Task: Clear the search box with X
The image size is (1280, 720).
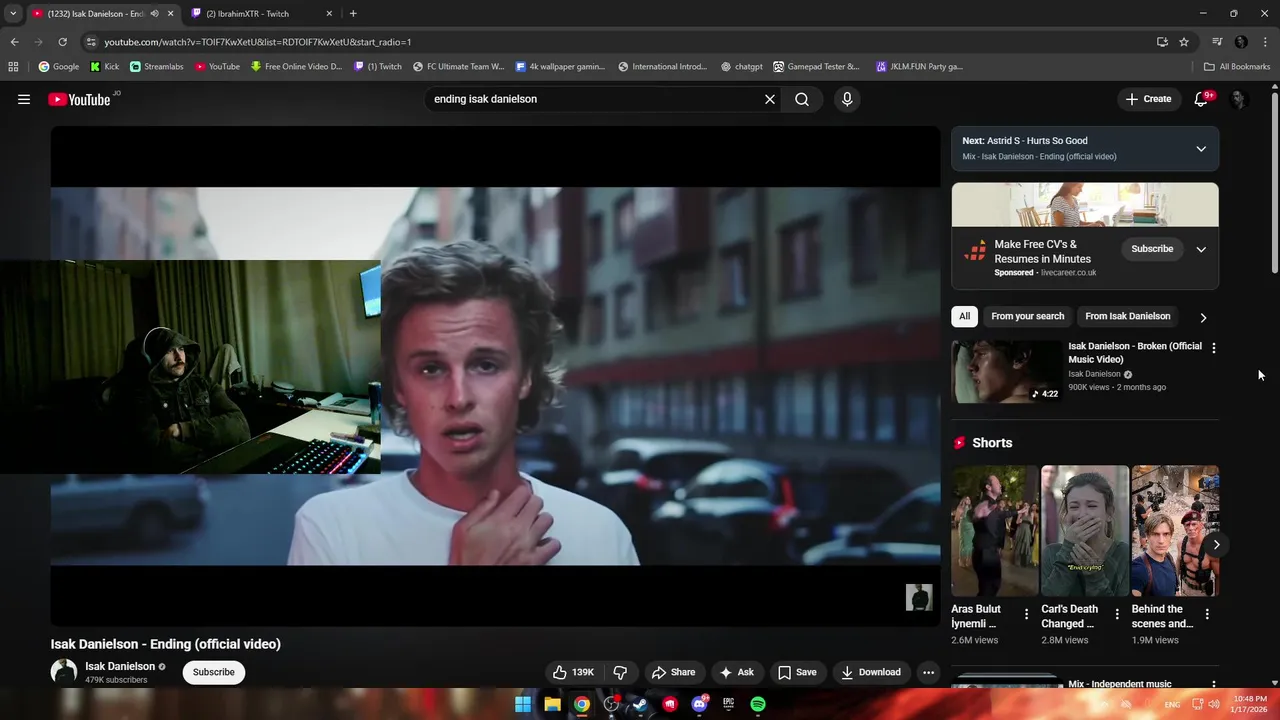Action: click(x=770, y=99)
